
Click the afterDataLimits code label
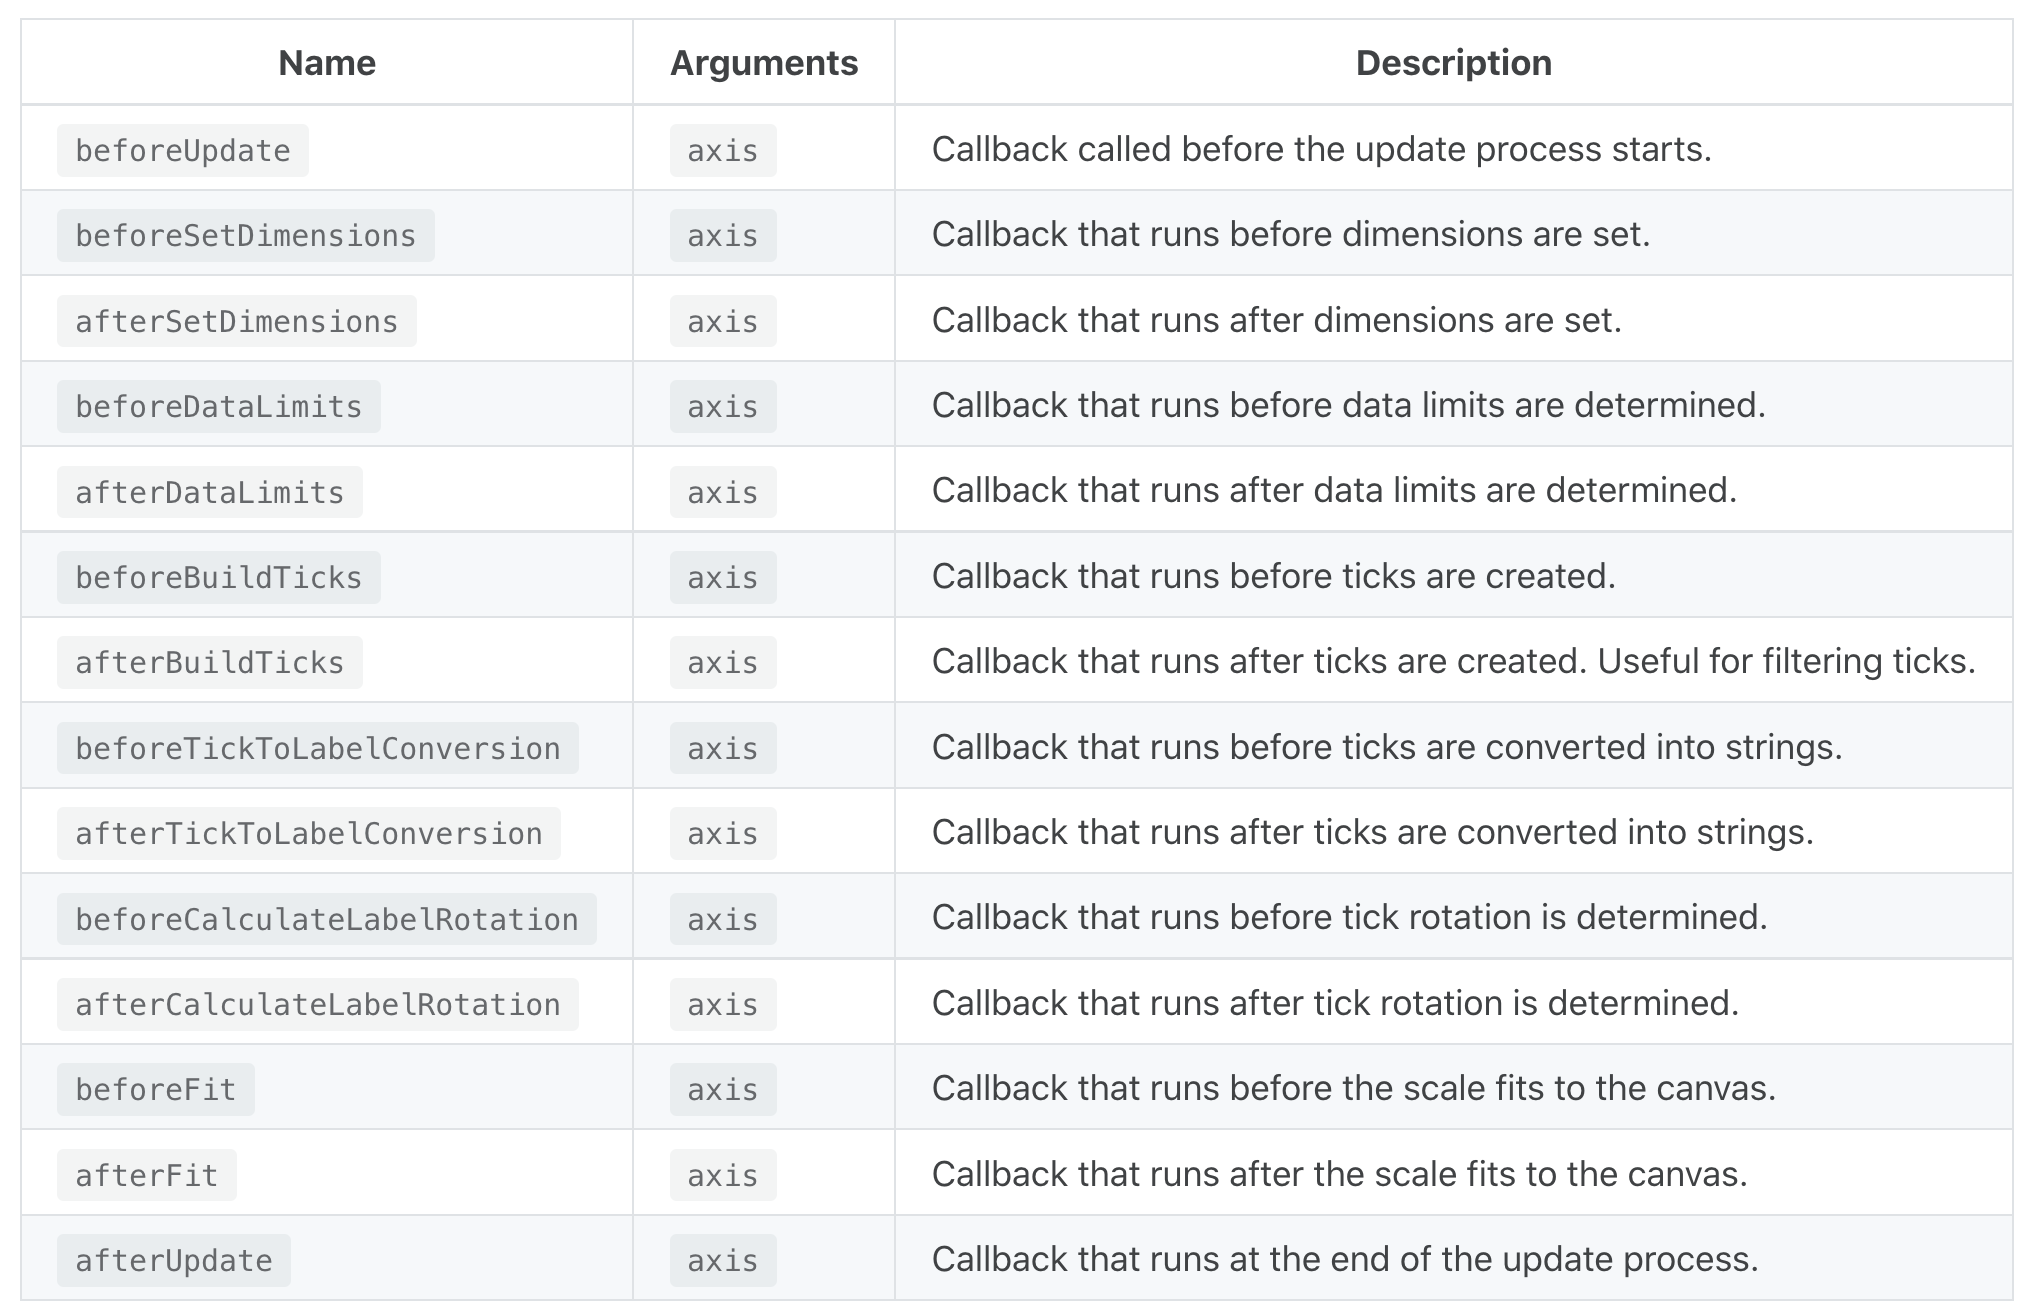(x=209, y=493)
